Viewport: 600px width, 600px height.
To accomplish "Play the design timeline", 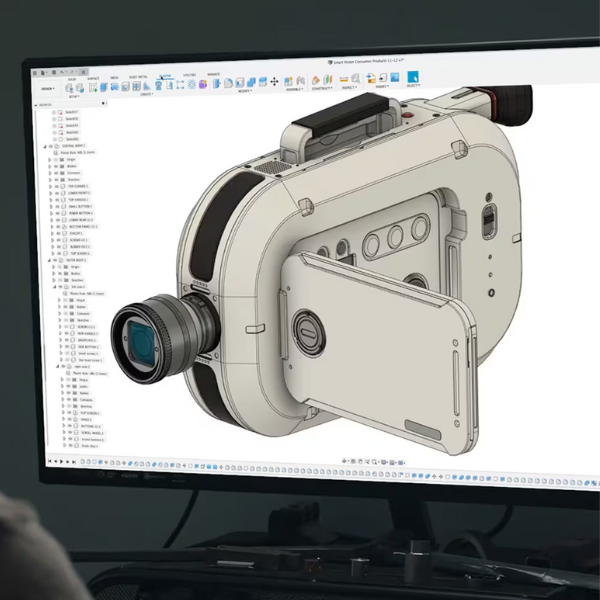I will pos(61,461).
